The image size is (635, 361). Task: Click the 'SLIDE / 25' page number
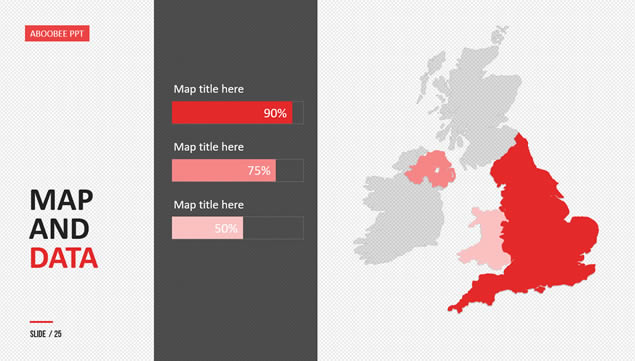tap(46, 334)
